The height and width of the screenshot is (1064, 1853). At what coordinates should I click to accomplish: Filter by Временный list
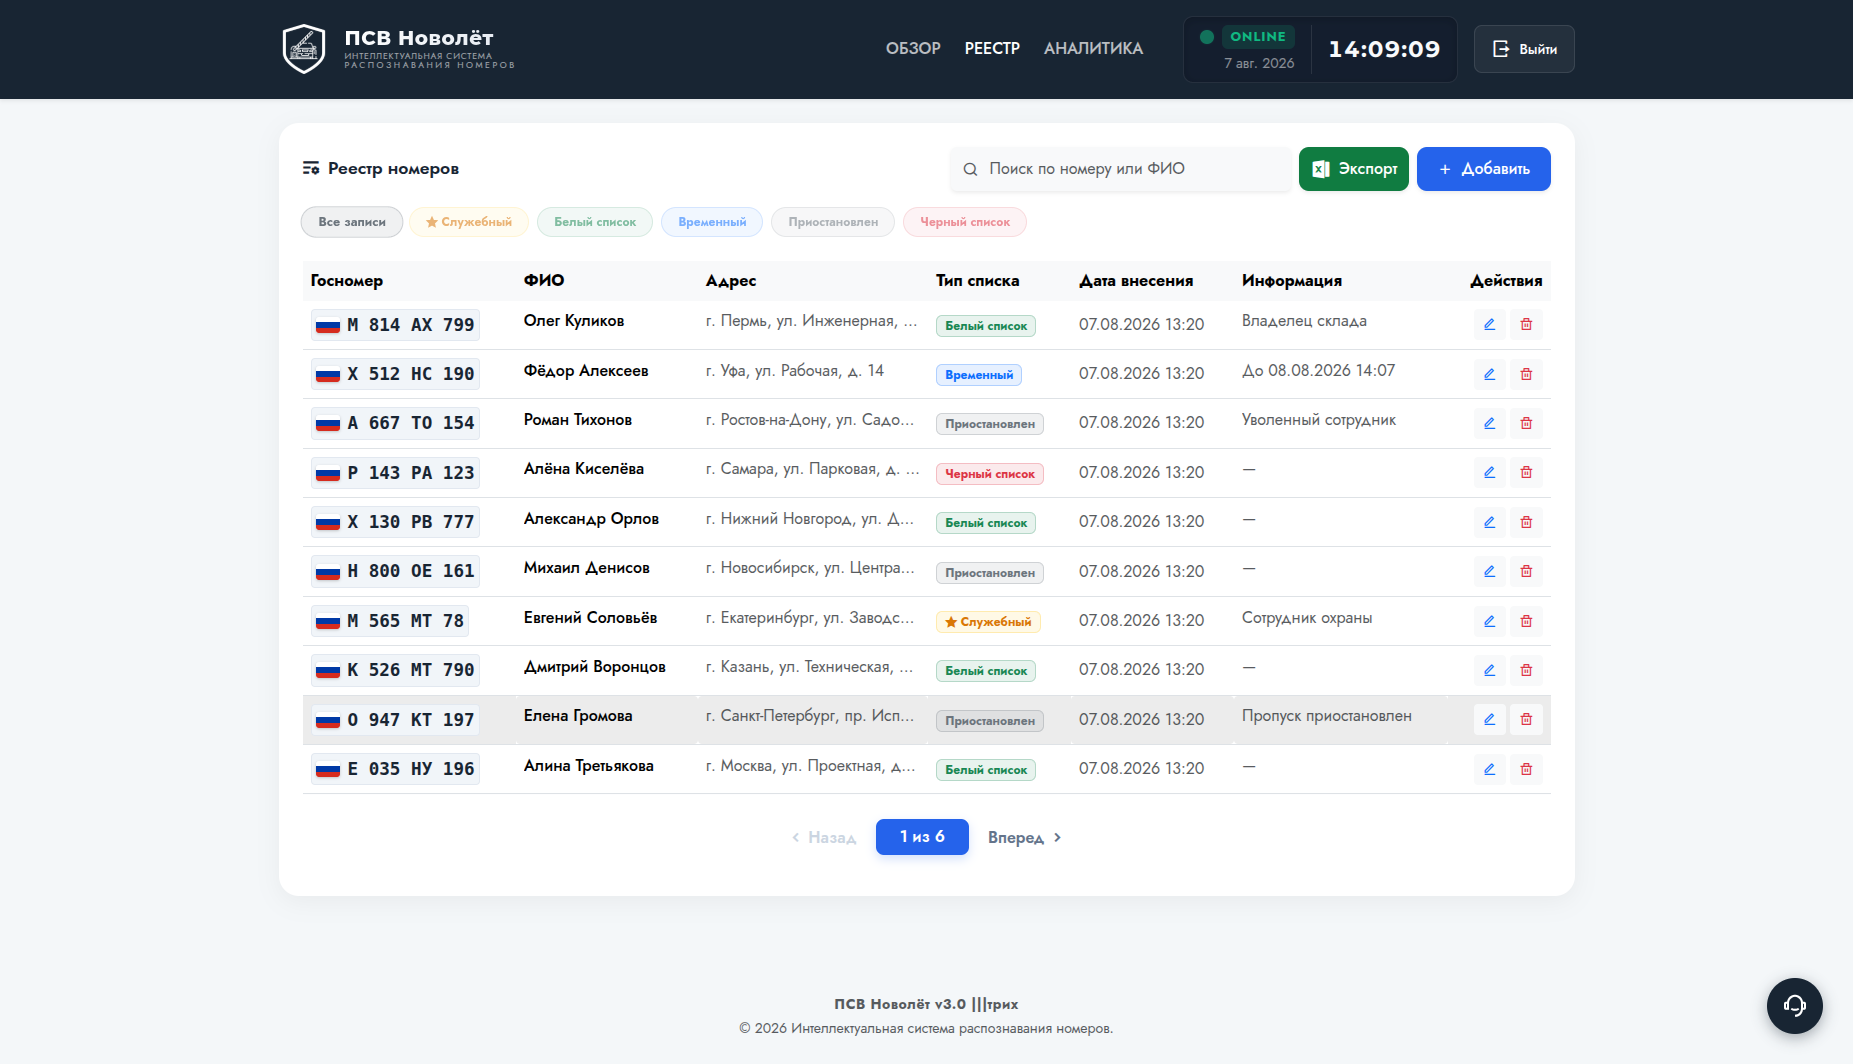pyautogui.click(x=712, y=222)
